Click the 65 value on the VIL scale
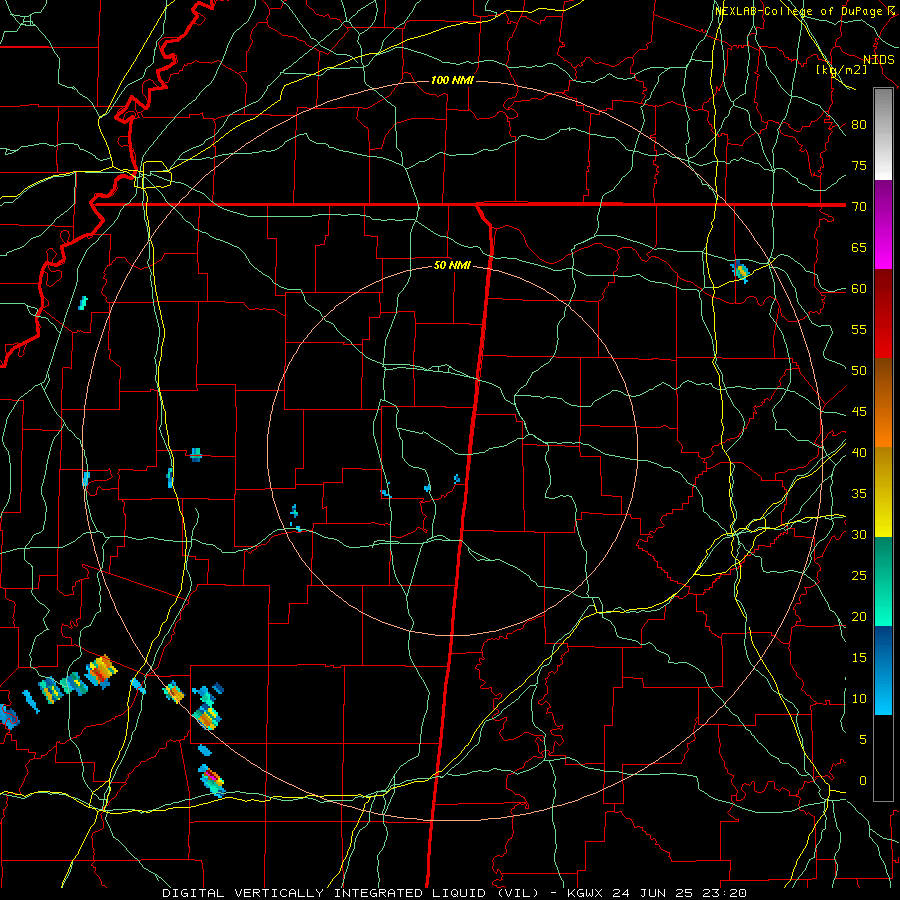The width and height of the screenshot is (900, 900). pyautogui.click(x=859, y=247)
